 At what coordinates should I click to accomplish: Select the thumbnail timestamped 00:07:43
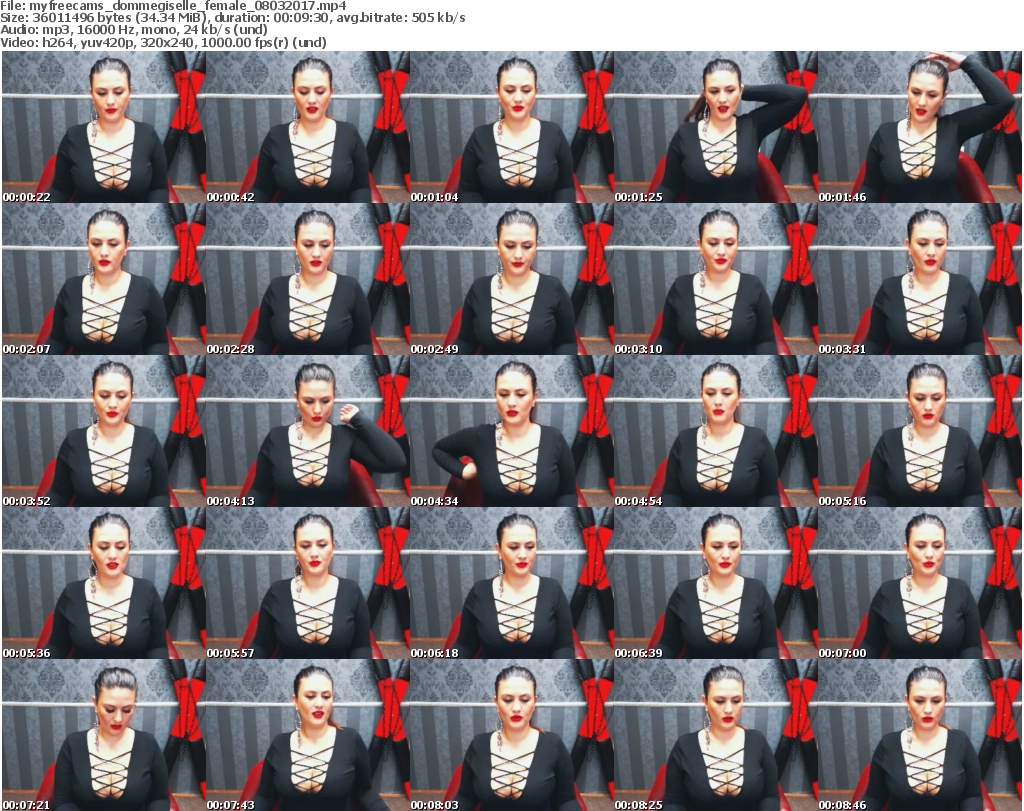click(x=308, y=735)
